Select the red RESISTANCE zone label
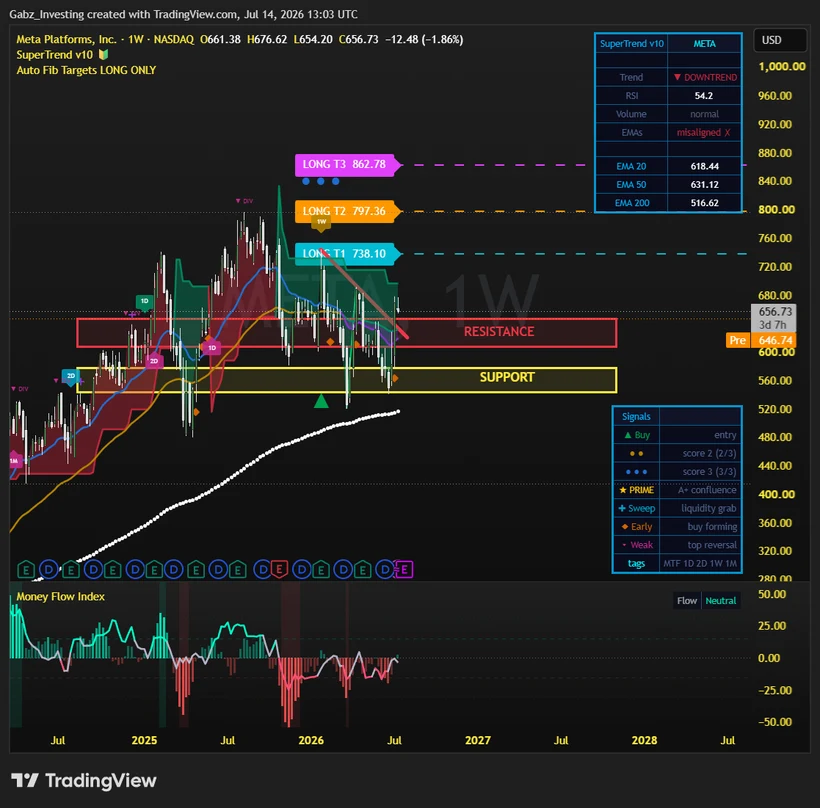Viewport: 820px width, 808px height. (499, 332)
